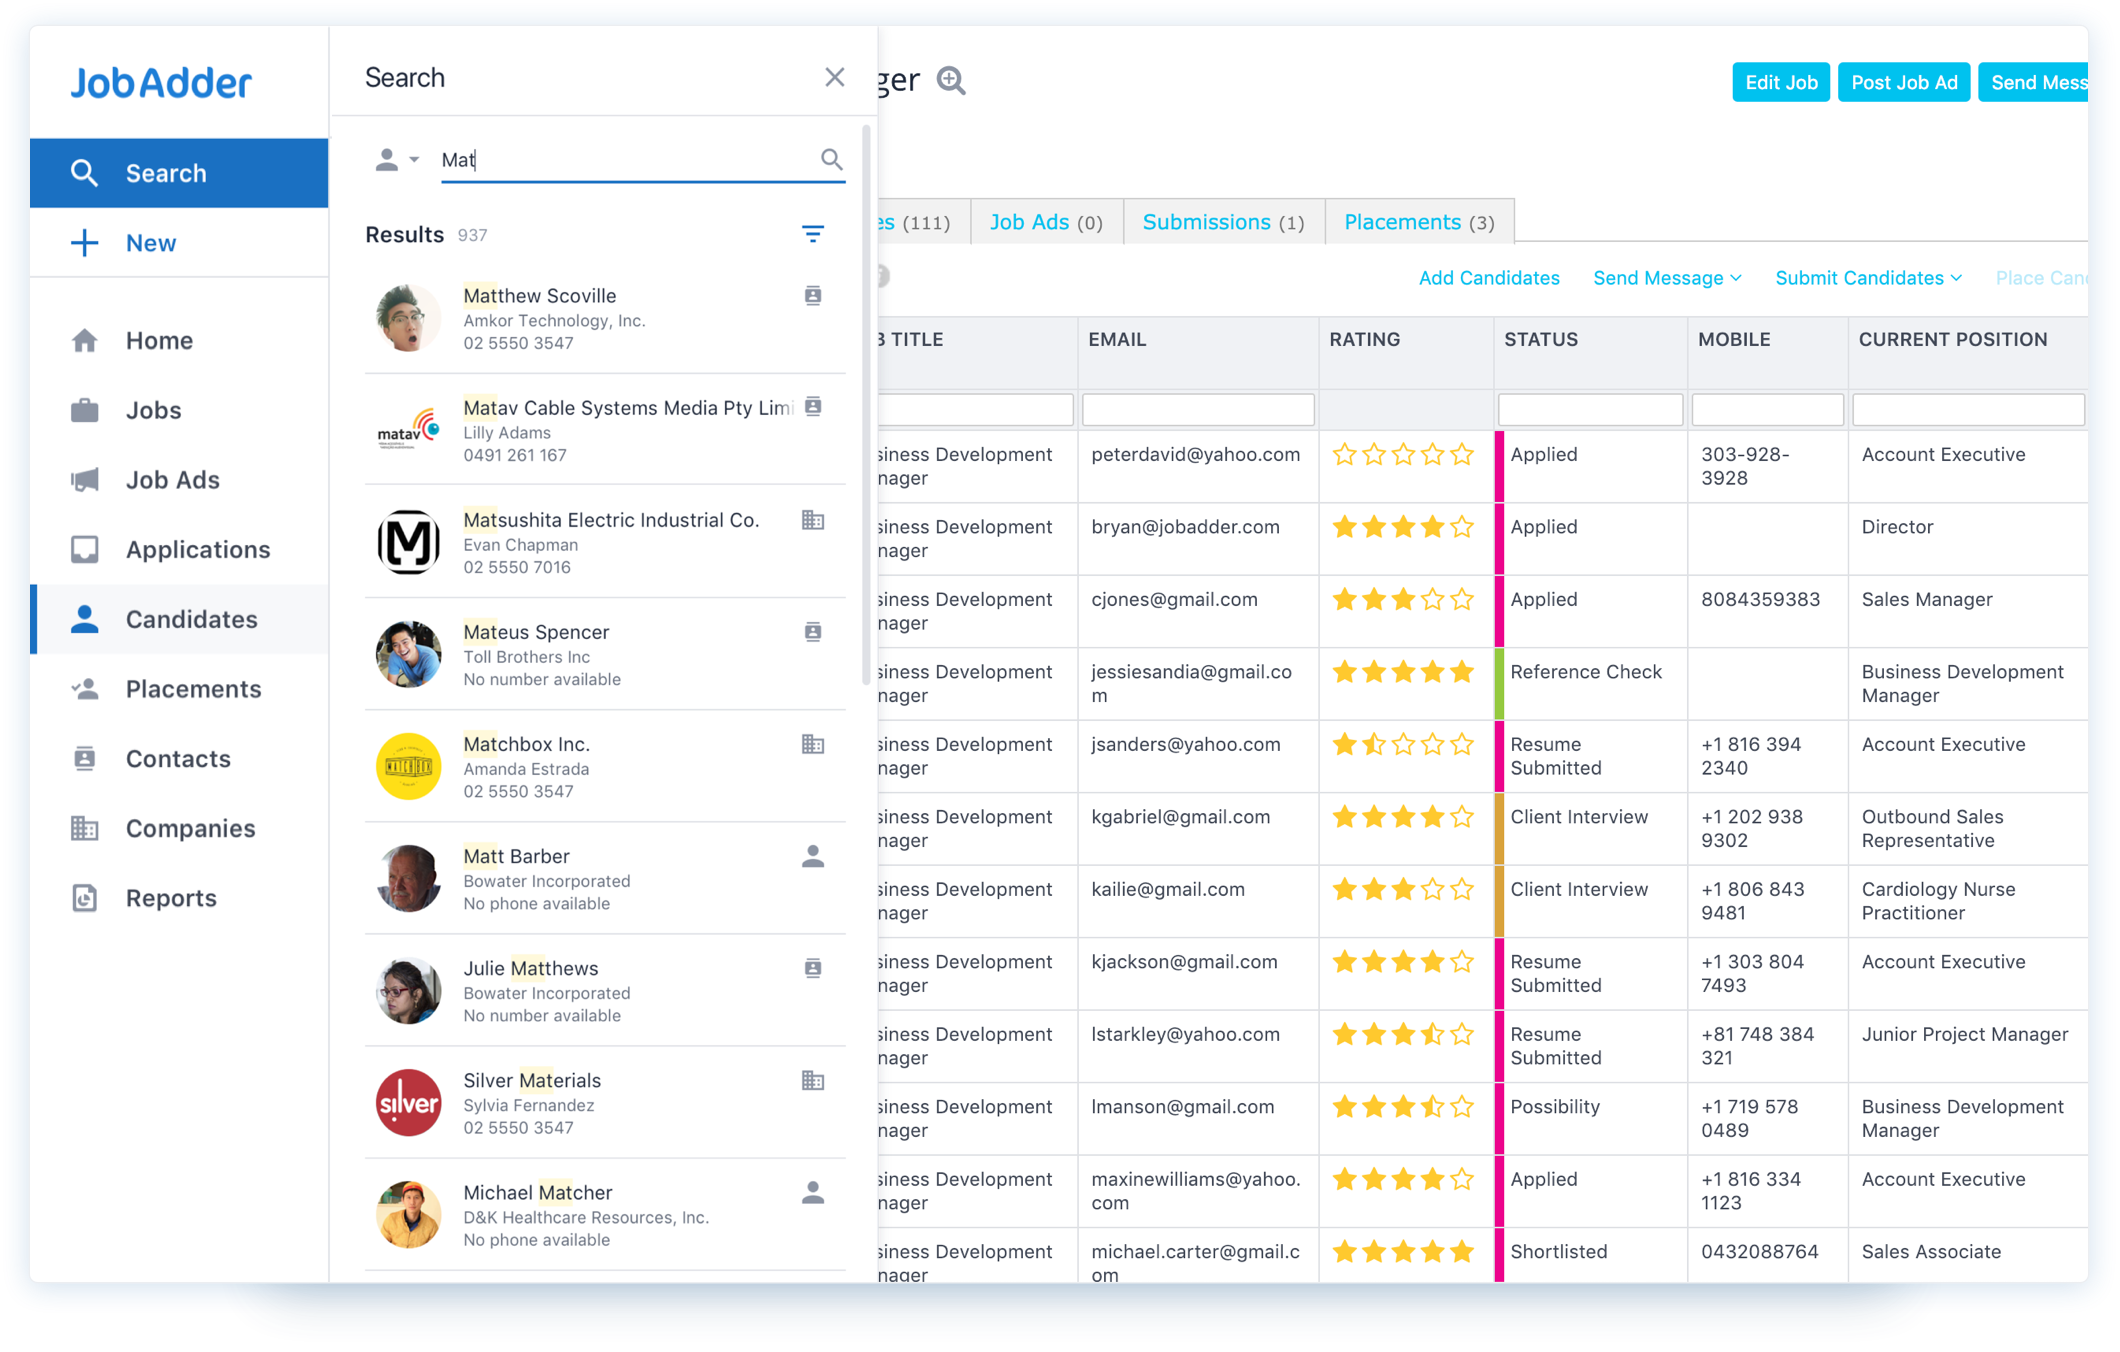Screen dimensions: 2120x1352
Task: Give cjones@gmail.com a five-star rating
Action: [1462, 599]
